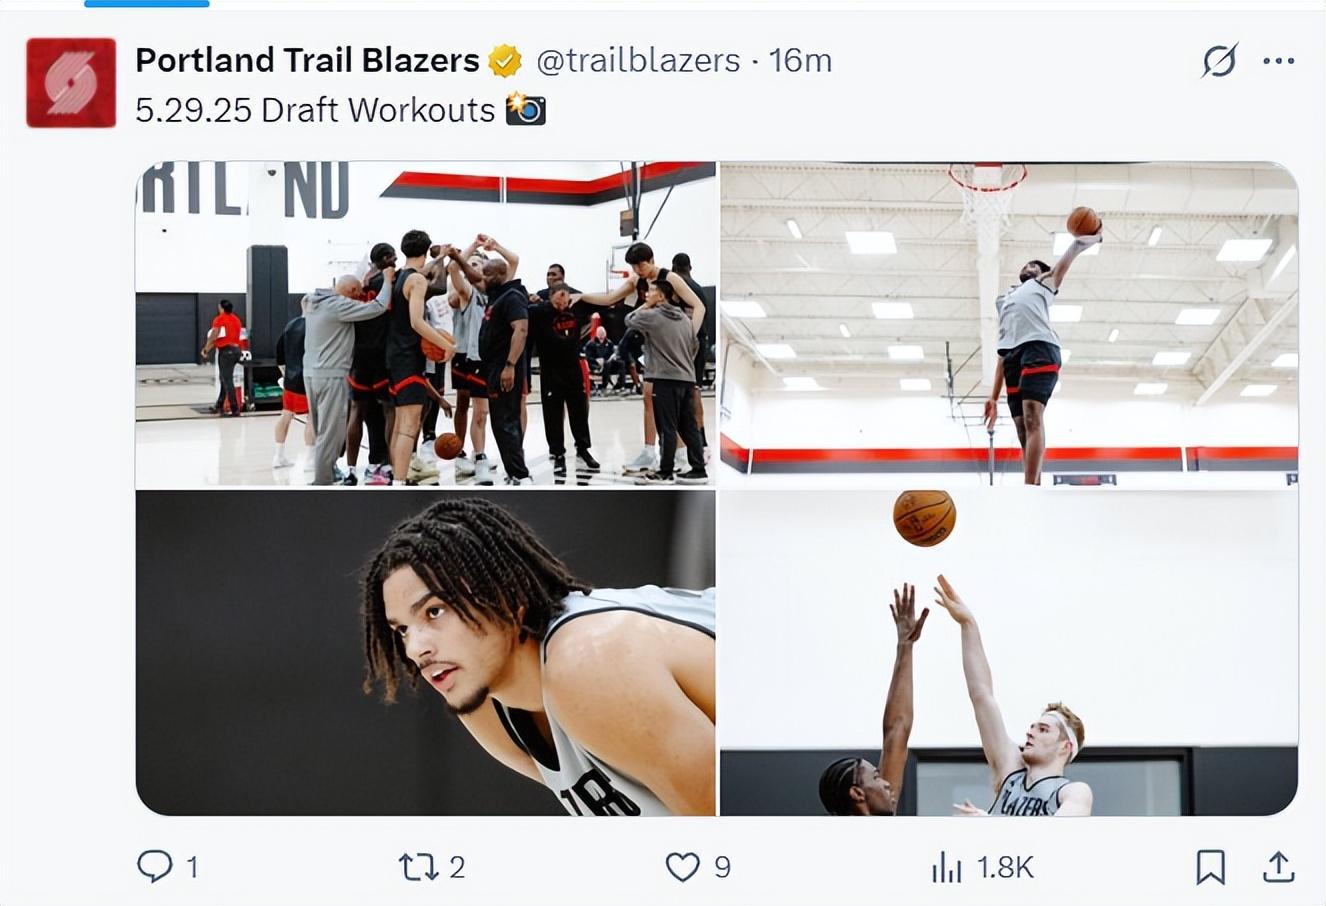Open the Portland Trail Blazers profile avatar
This screenshot has width=1326, height=906.
click(71, 83)
